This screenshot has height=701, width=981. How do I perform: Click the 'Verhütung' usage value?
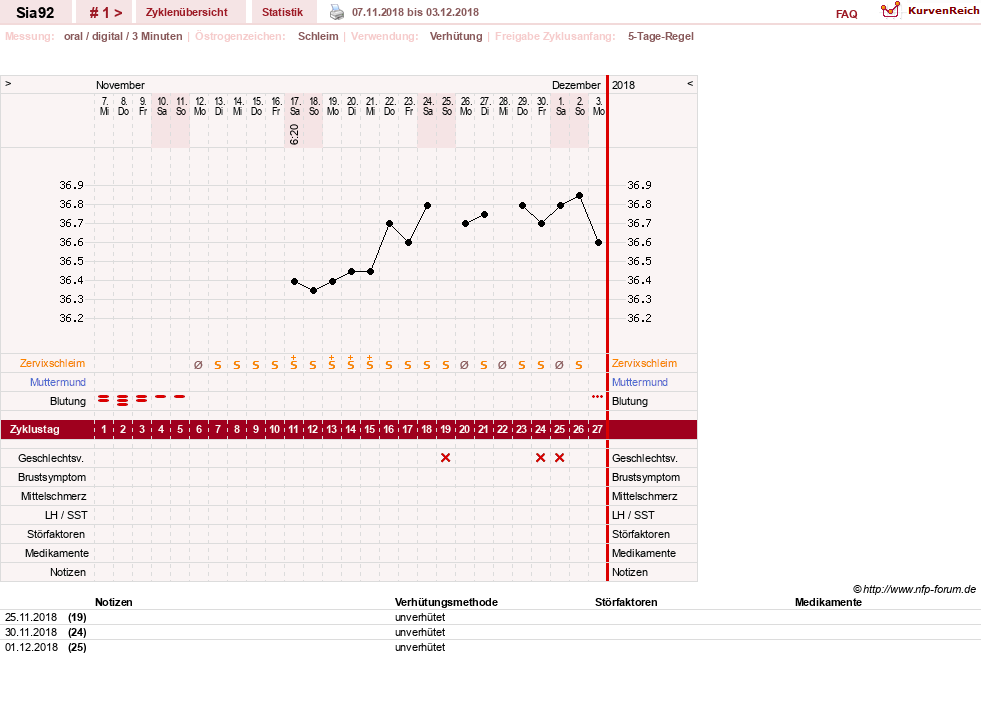pyautogui.click(x=456, y=36)
